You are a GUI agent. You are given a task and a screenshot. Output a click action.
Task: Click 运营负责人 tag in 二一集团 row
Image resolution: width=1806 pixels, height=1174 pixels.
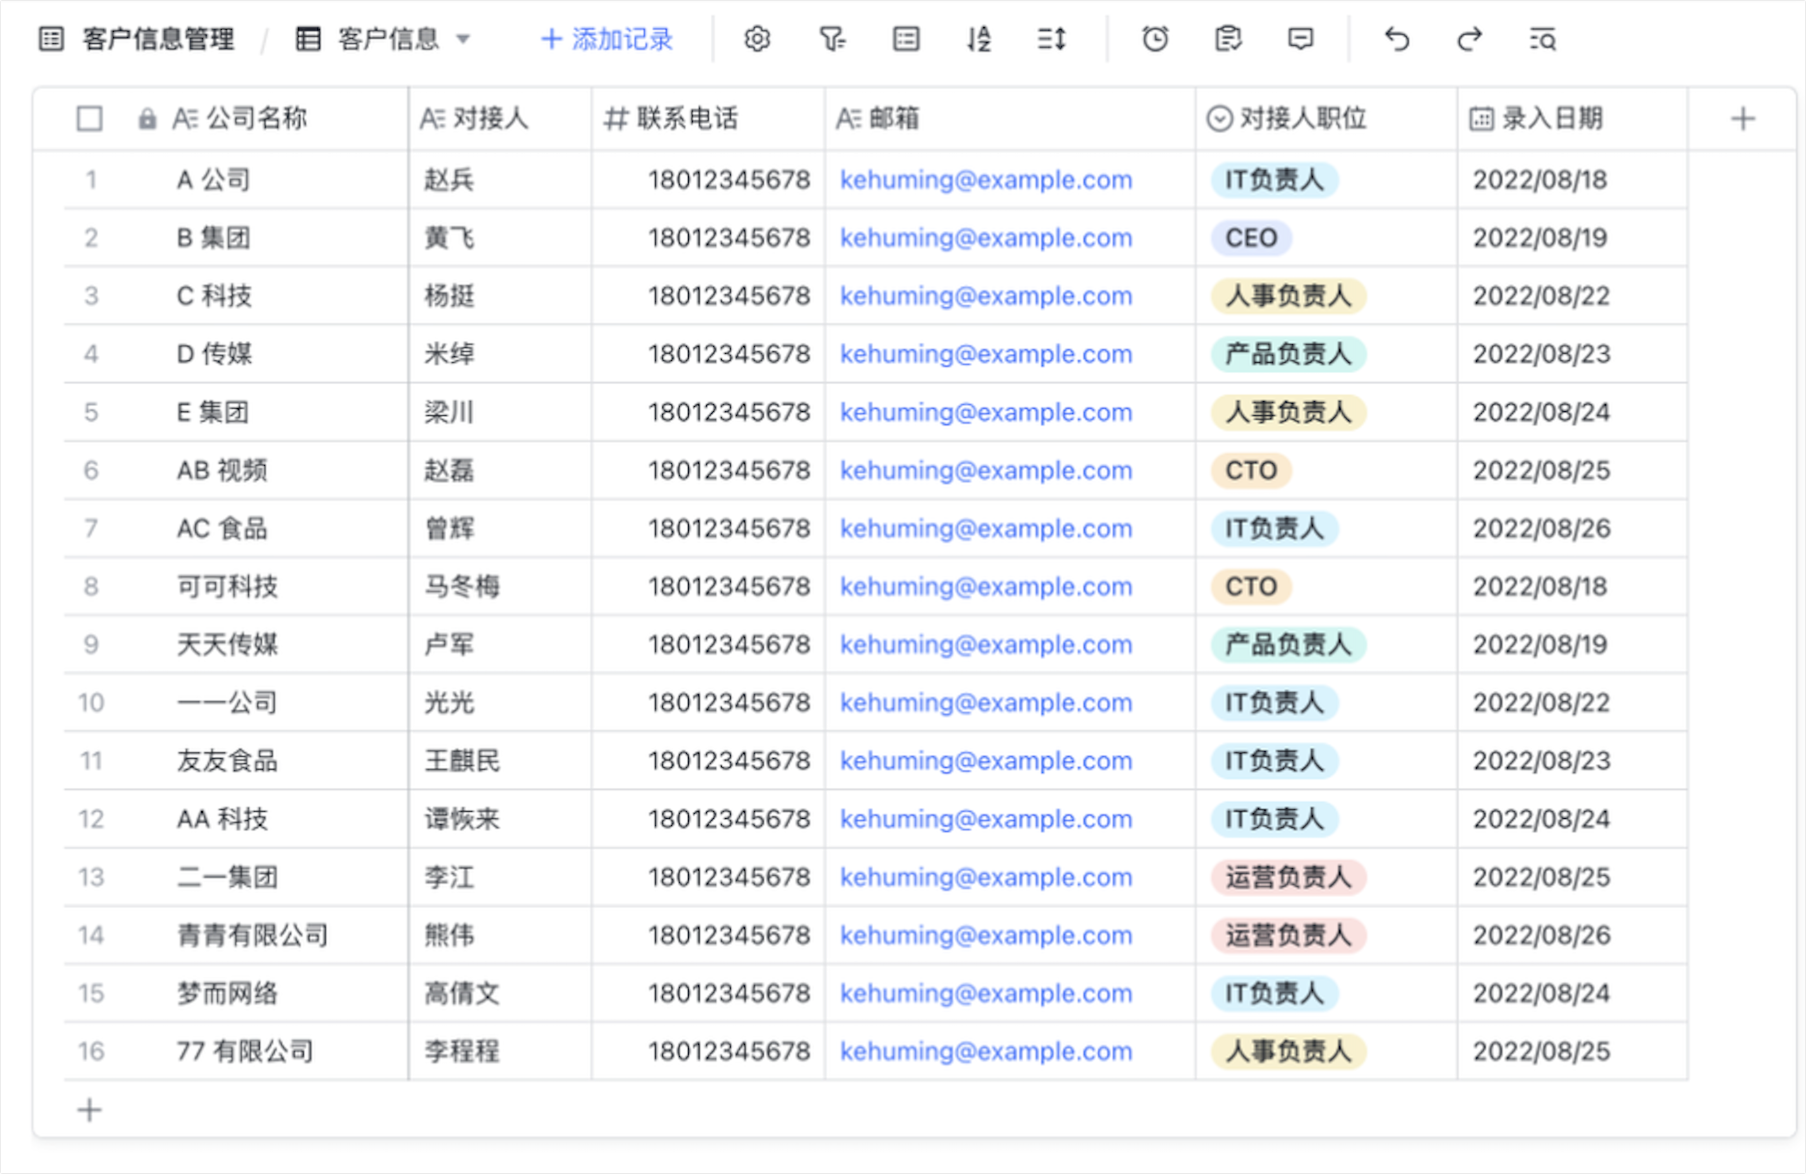click(x=1289, y=878)
